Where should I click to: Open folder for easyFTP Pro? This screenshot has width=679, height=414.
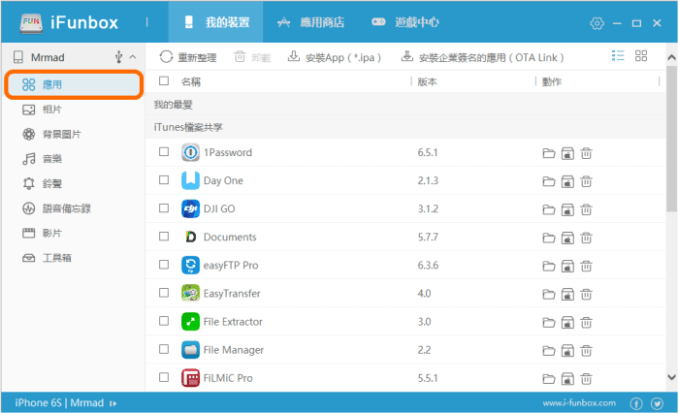[x=549, y=266]
